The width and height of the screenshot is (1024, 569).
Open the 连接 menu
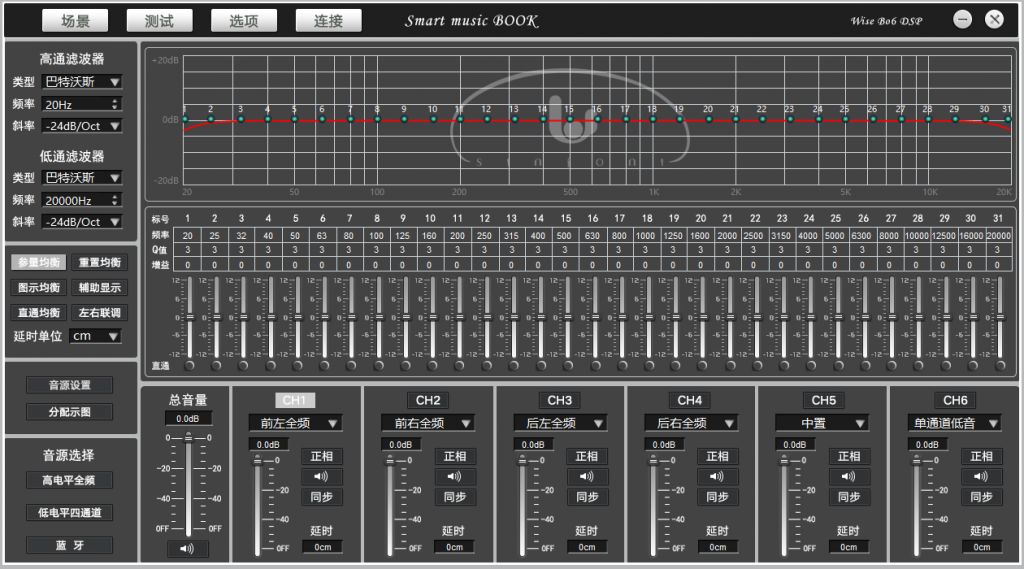[x=328, y=21]
